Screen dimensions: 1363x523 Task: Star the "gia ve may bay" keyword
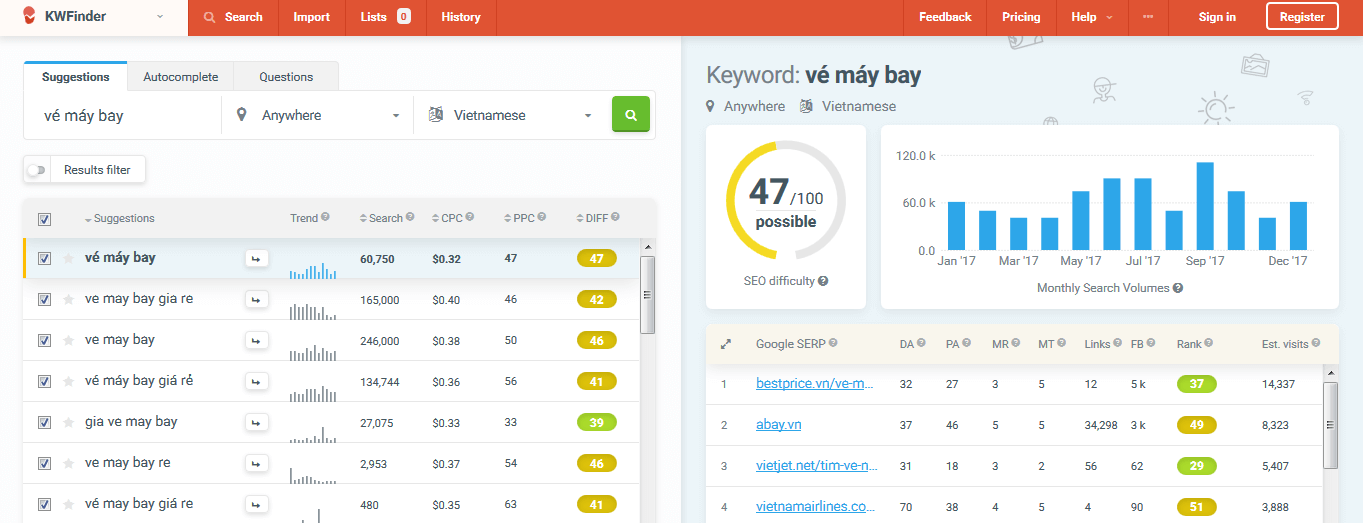coord(69,423)
